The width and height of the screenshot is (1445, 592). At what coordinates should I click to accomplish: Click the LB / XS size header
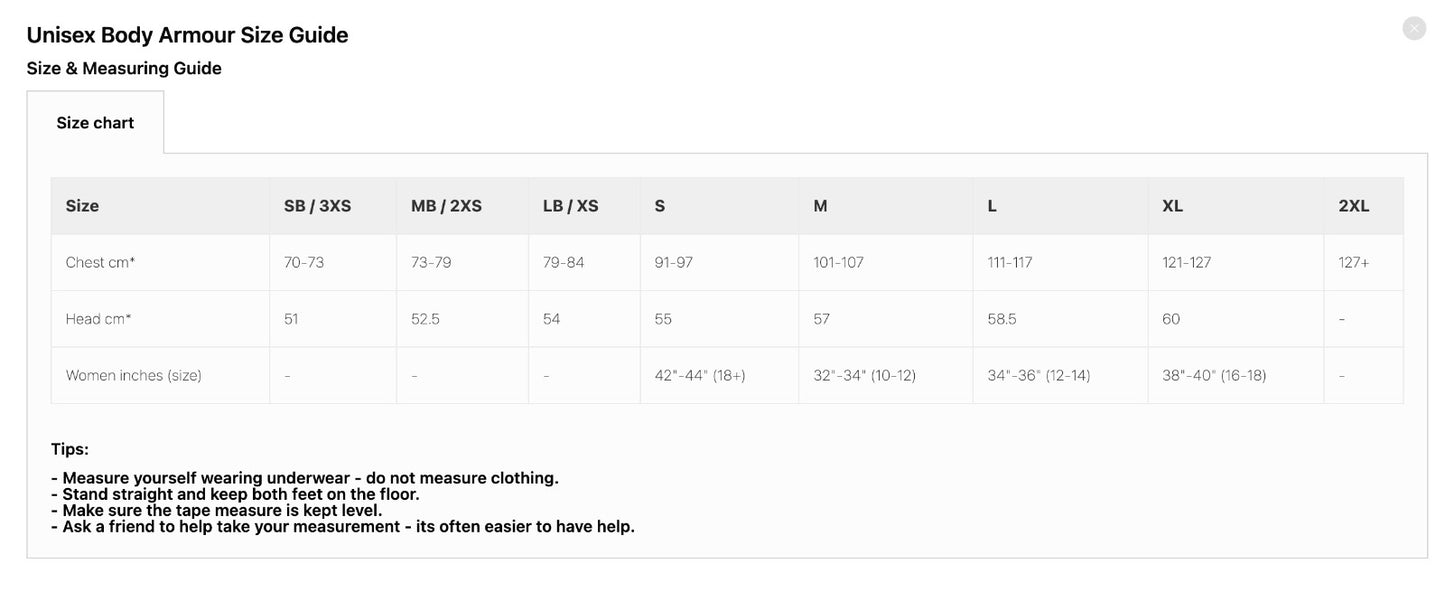pyautogui.click(x=569, y=205)
